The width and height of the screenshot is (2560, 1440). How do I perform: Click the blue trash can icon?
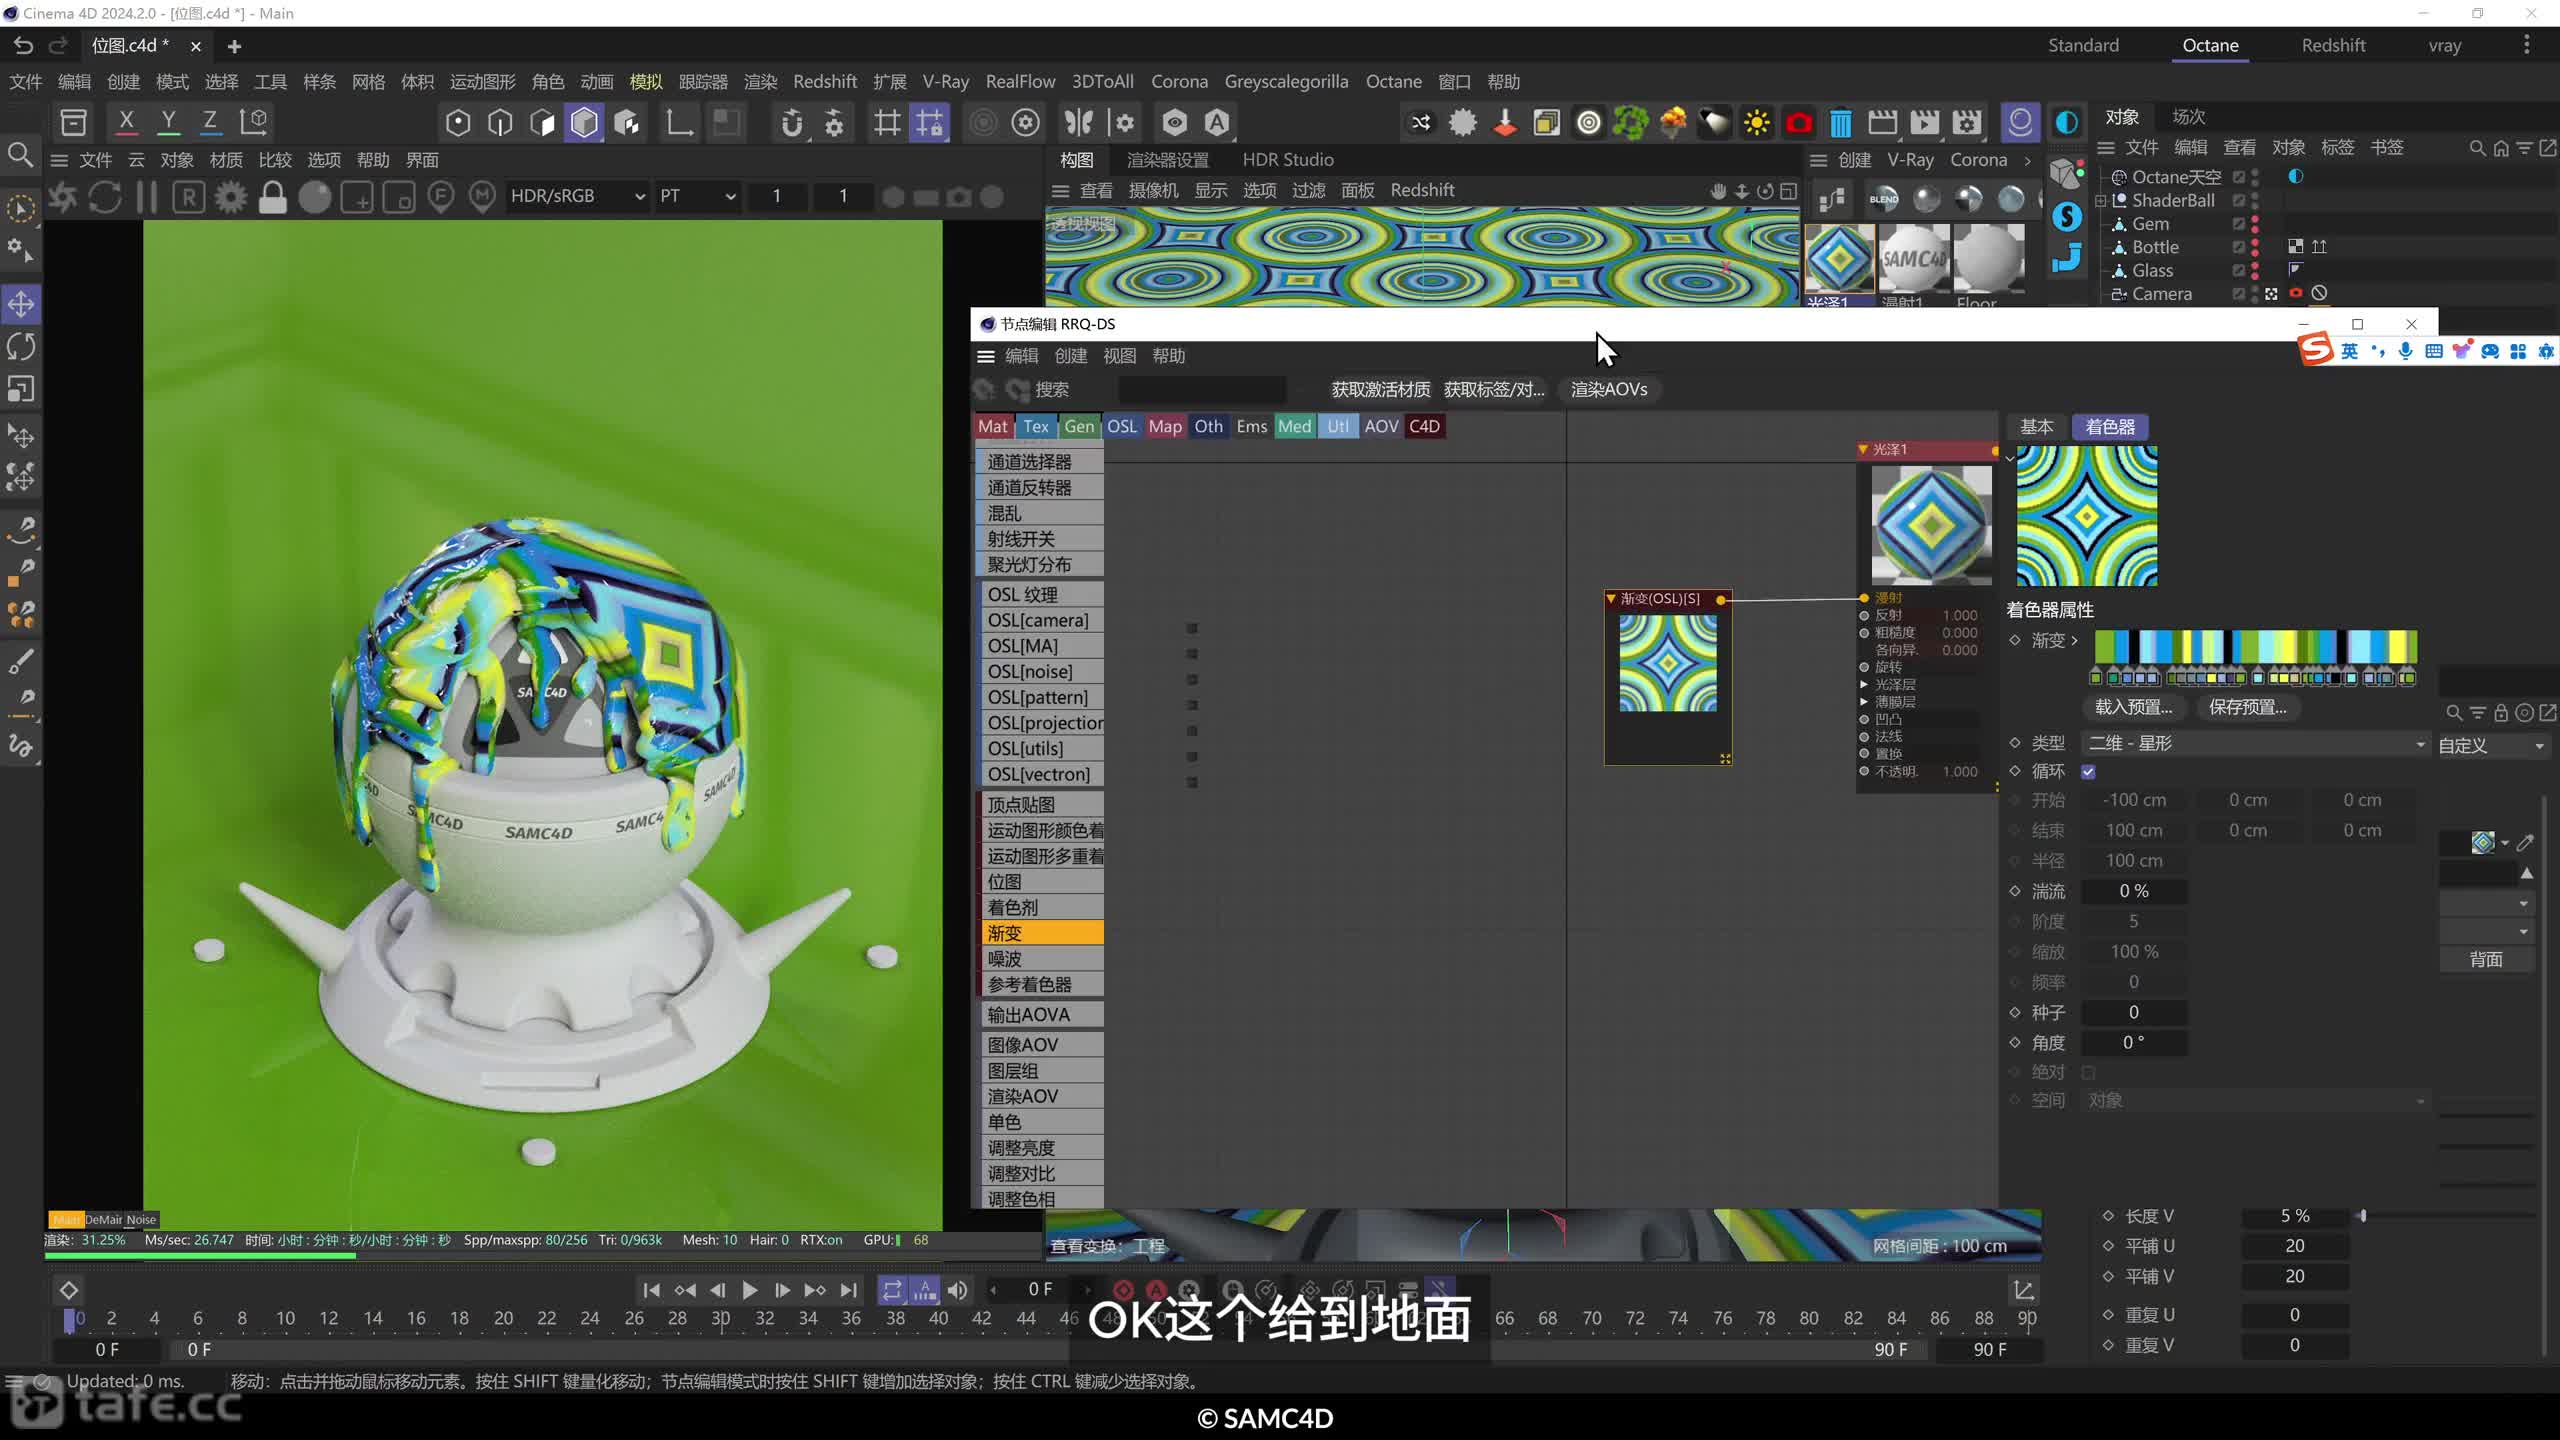click(x=1840, y=123)
